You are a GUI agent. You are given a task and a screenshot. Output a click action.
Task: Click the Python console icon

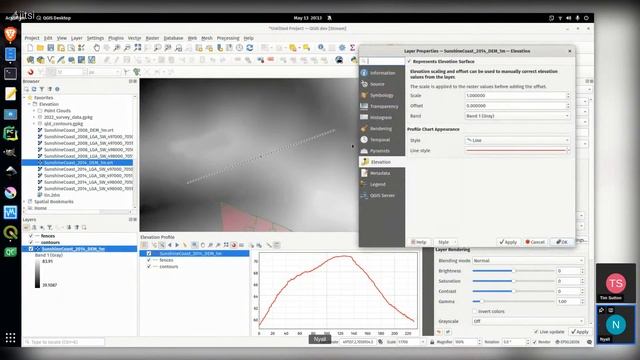(x=354, y=60)
